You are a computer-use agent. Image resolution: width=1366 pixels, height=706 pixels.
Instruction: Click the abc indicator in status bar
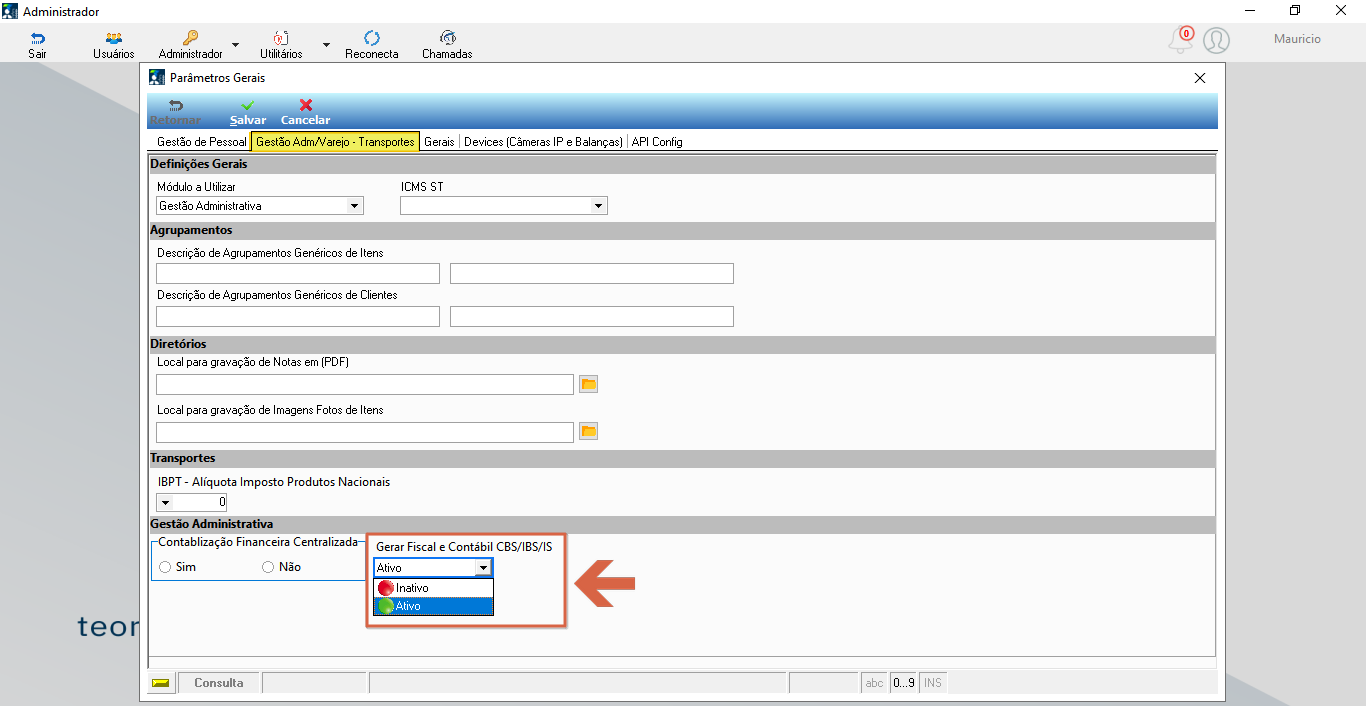coord(874,683)
